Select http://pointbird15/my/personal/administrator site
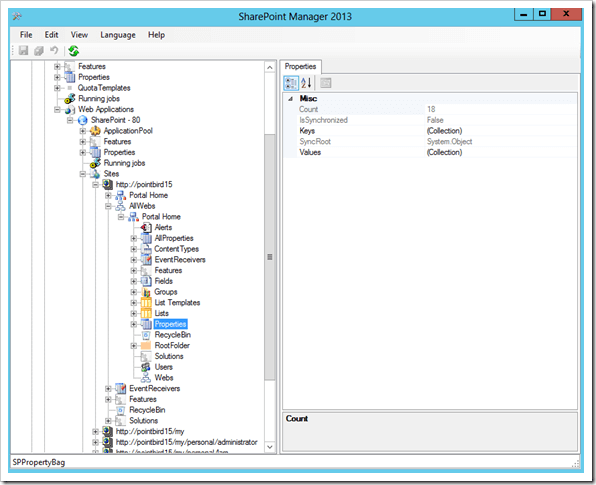 pyautogui.click(x=186, y=442)
